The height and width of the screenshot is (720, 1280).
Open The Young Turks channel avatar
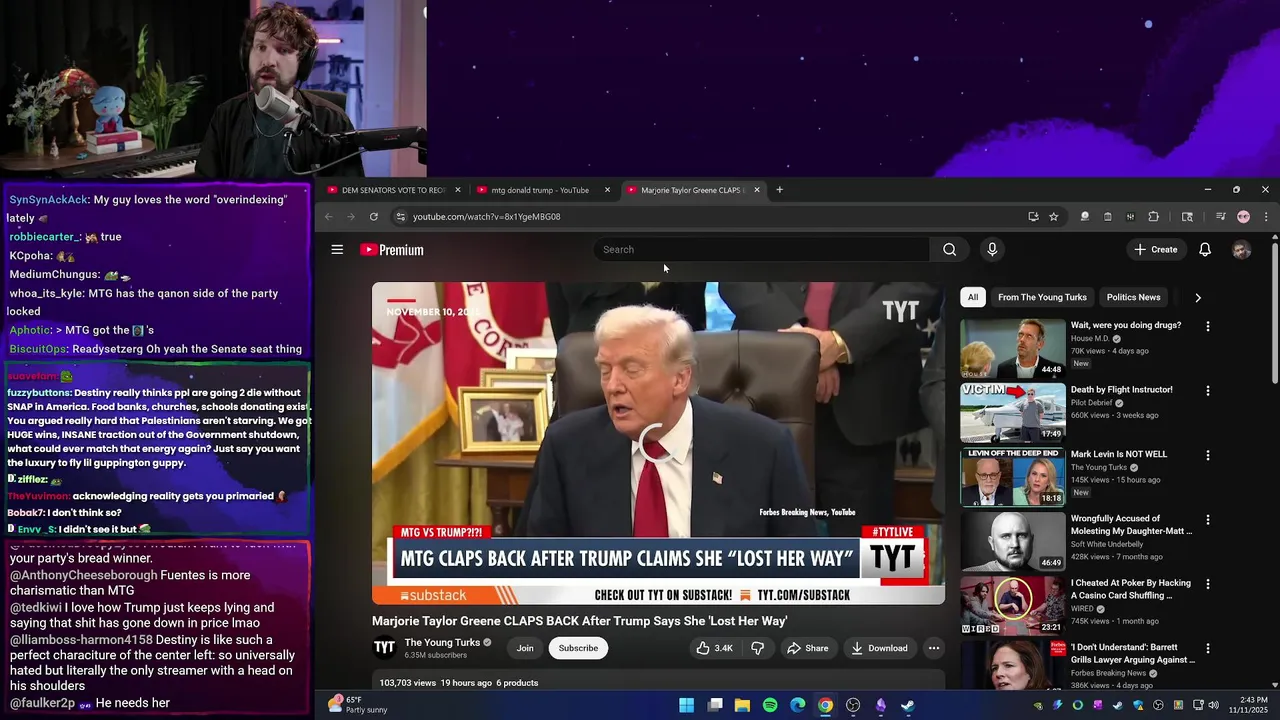click(x=384, y=648)
